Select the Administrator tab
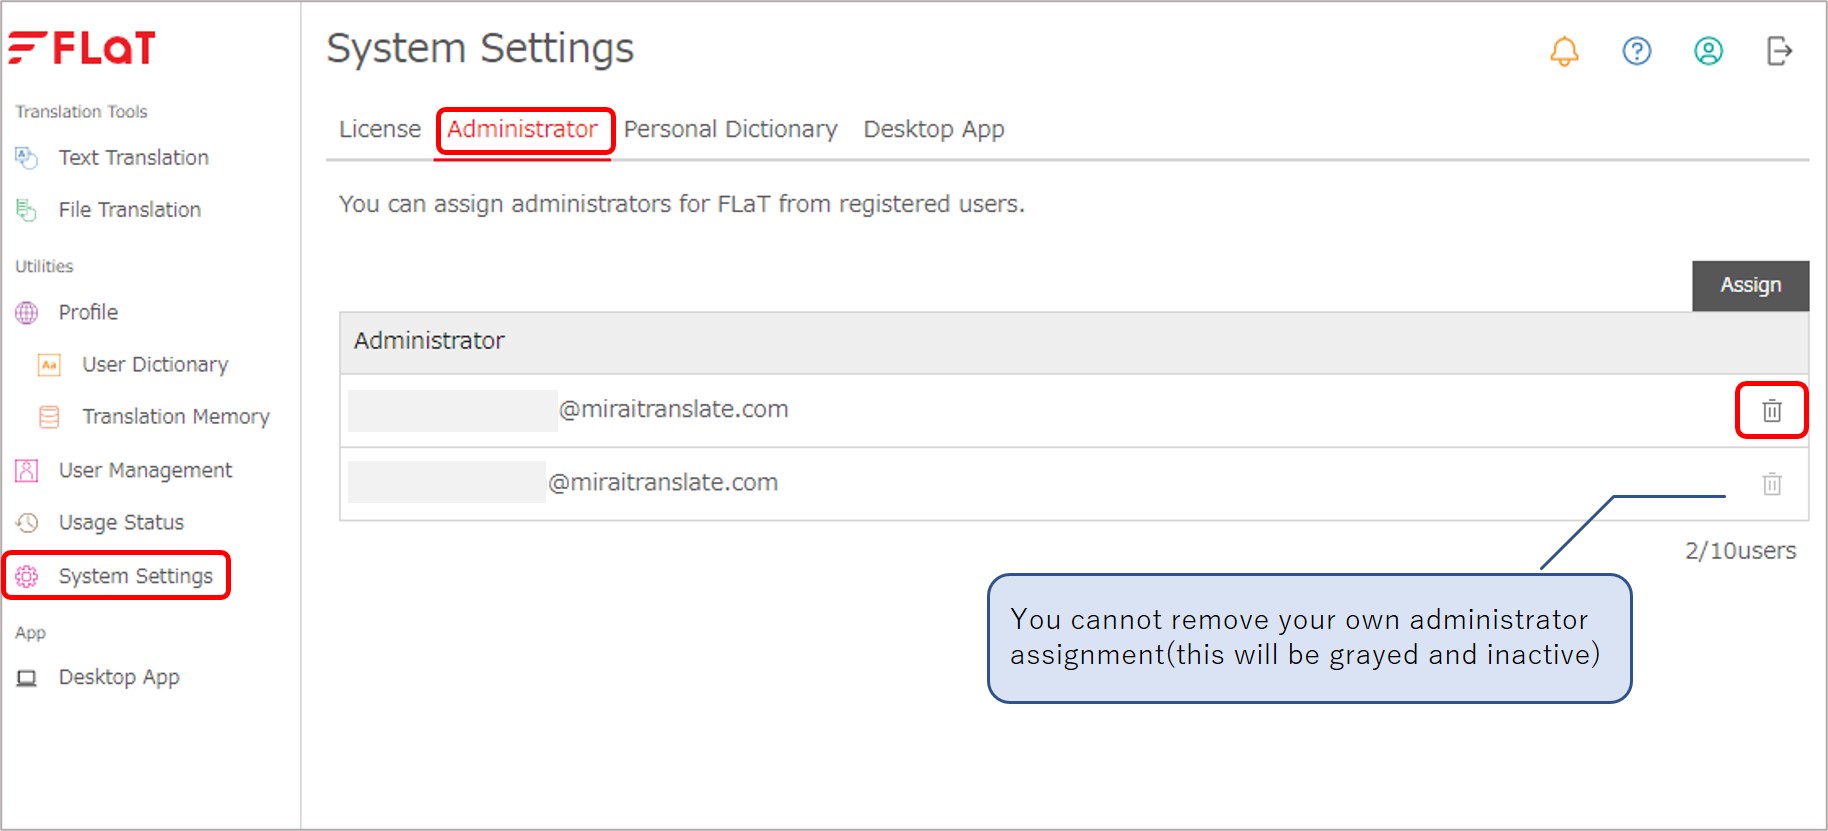Viewport: 1828px width, 831px height. (522, 129)
